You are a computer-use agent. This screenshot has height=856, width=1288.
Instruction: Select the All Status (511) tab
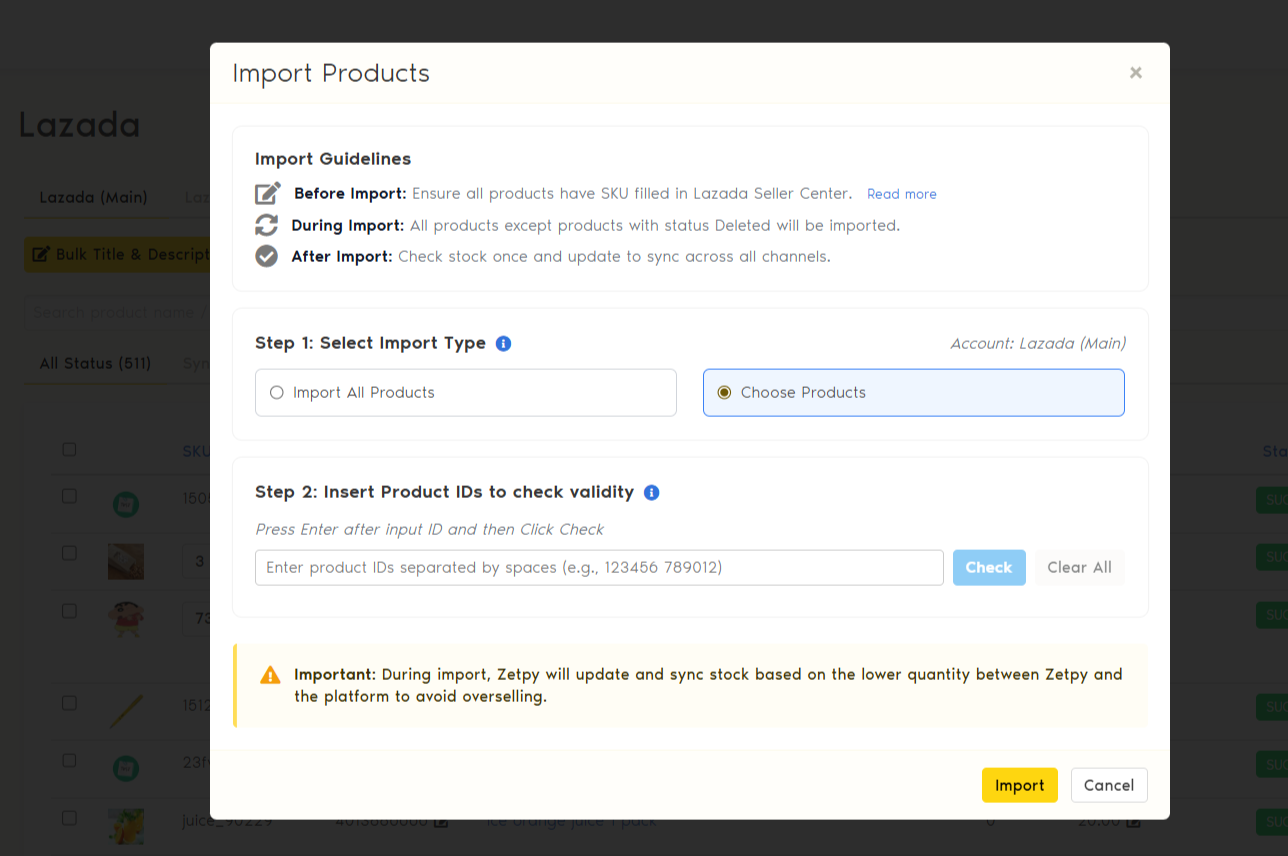[95, 363]
